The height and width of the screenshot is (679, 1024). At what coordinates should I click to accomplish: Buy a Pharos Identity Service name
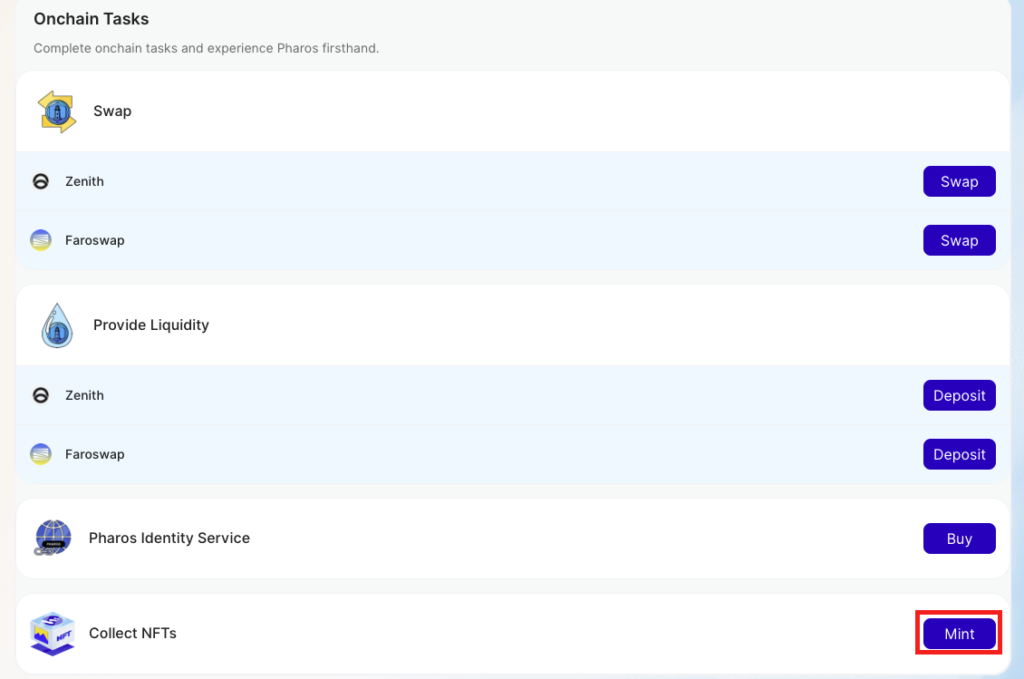[x=959, y=539]
